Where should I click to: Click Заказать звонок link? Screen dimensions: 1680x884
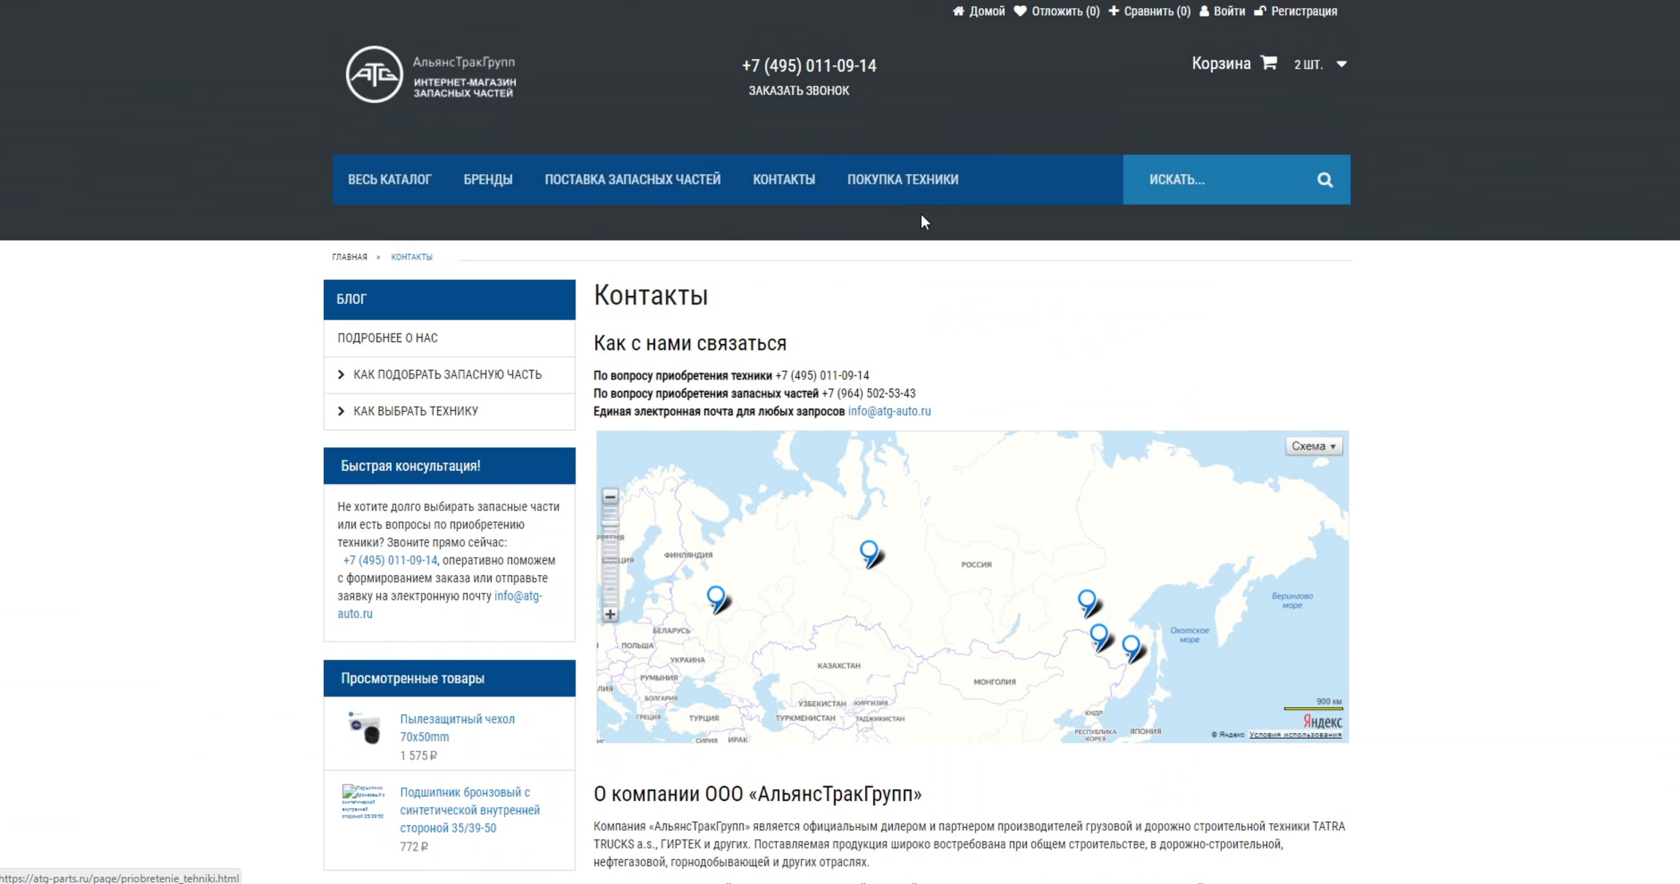[x=799, y=91]
